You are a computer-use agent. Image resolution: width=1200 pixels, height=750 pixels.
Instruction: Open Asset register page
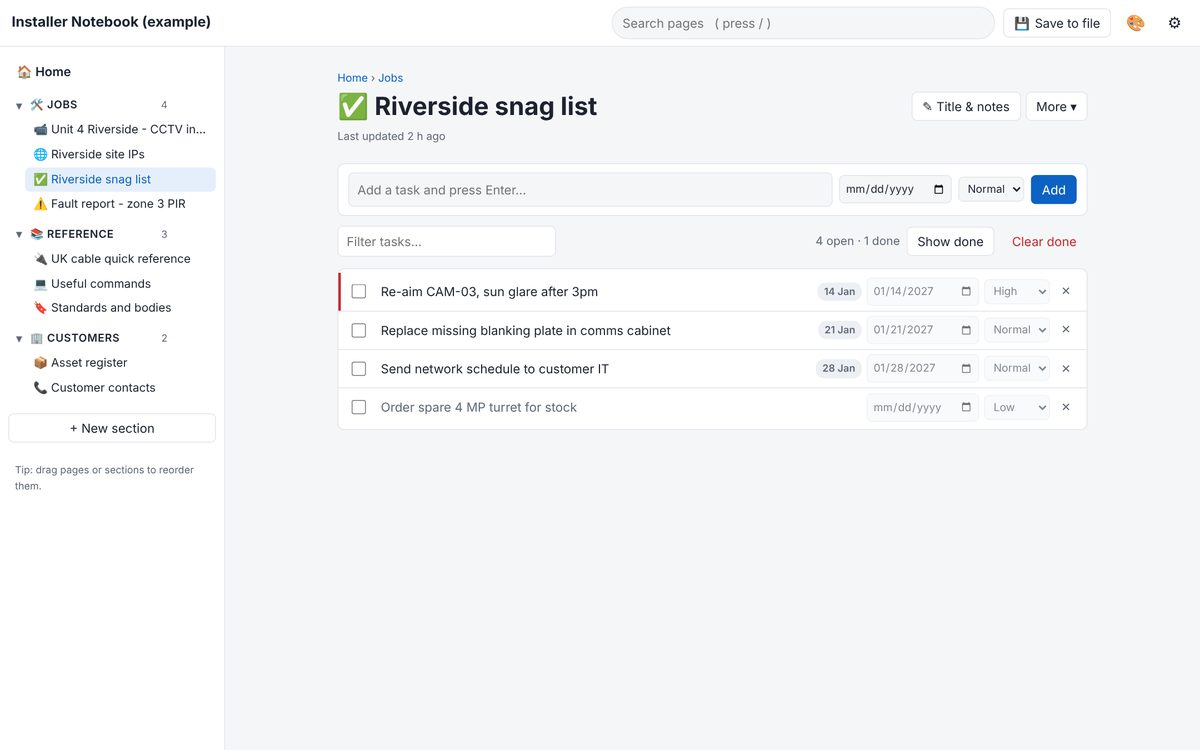tap(120, 363)
